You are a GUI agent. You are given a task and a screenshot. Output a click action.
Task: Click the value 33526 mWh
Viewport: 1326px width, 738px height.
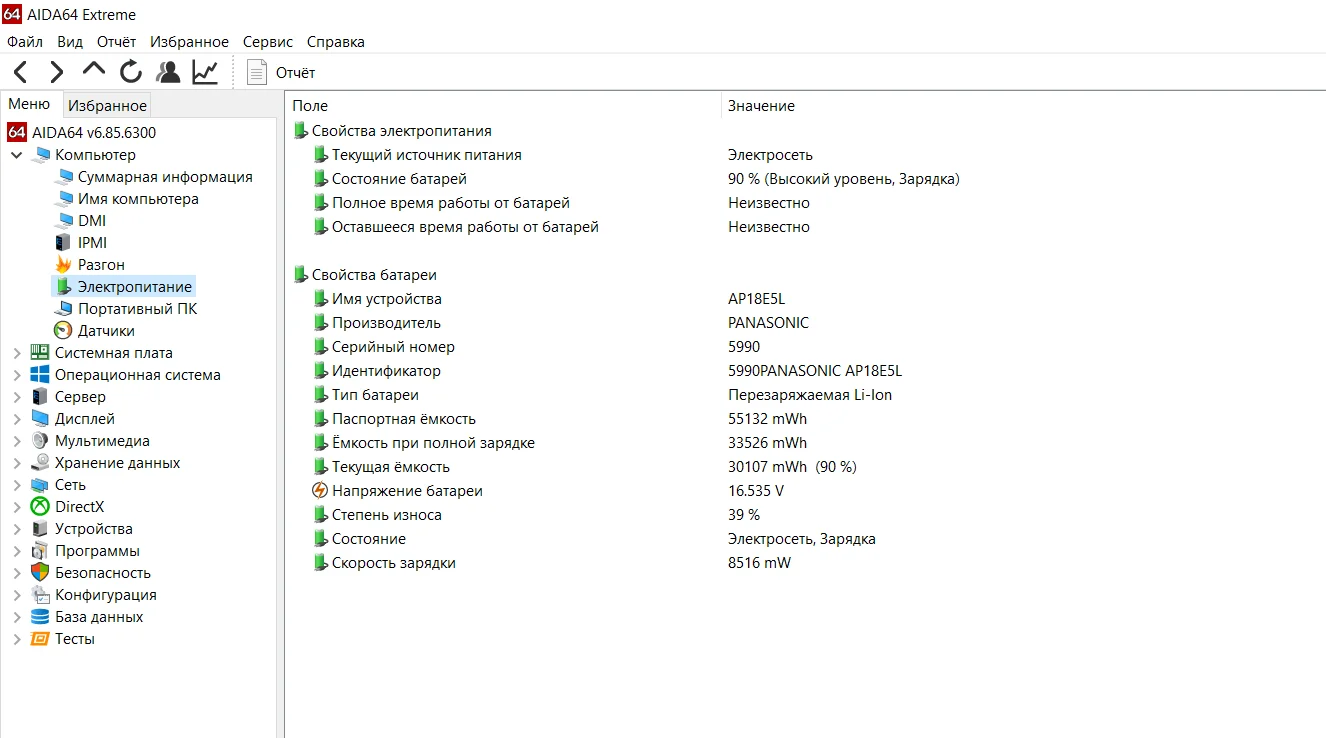point(767,443)
